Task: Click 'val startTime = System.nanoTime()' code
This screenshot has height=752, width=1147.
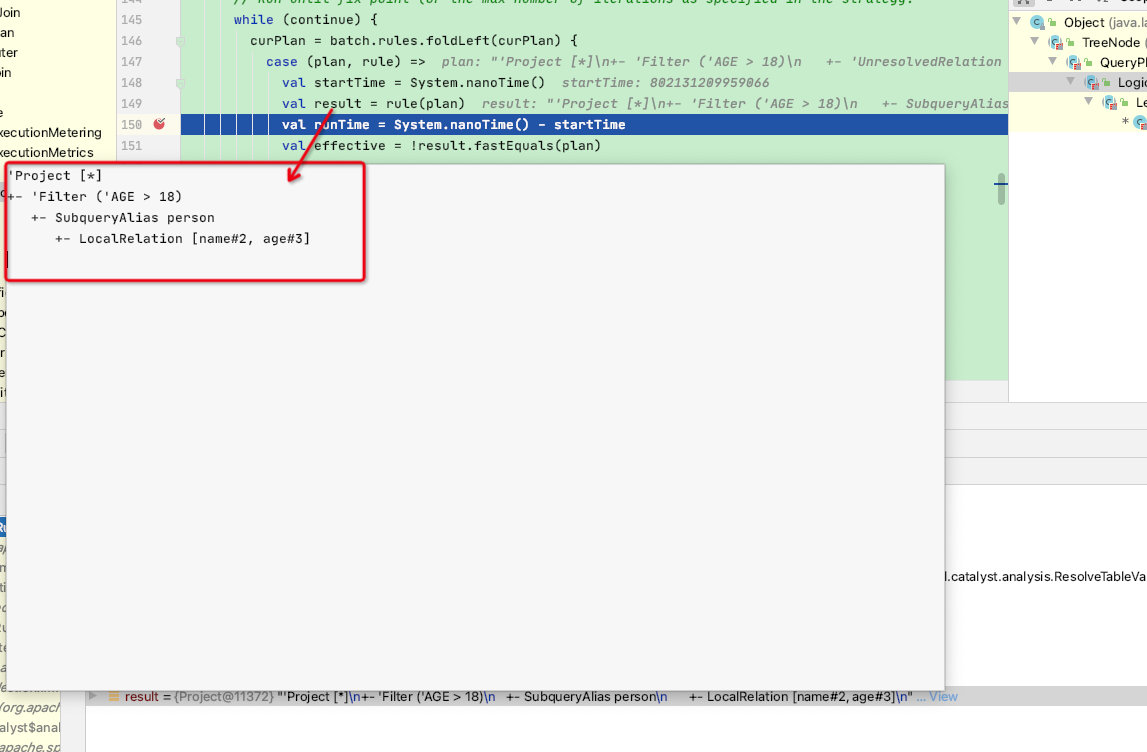Action: pyautogui.click(x=413, y=83)
